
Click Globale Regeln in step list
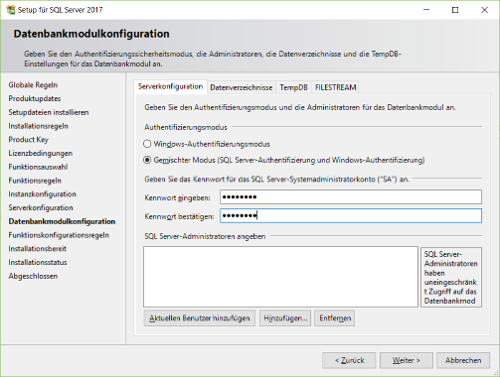[x=33, y=85]
